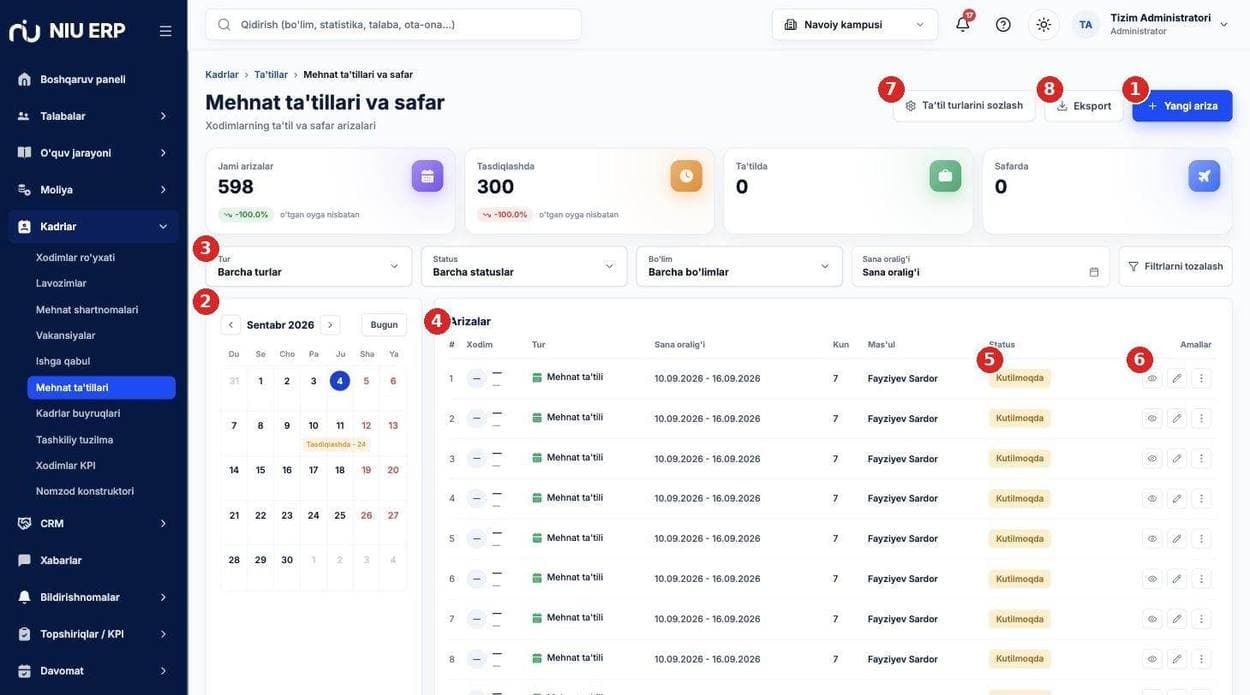
Task: Collapse the Kadrlar sidebar section
Action: 93,226
